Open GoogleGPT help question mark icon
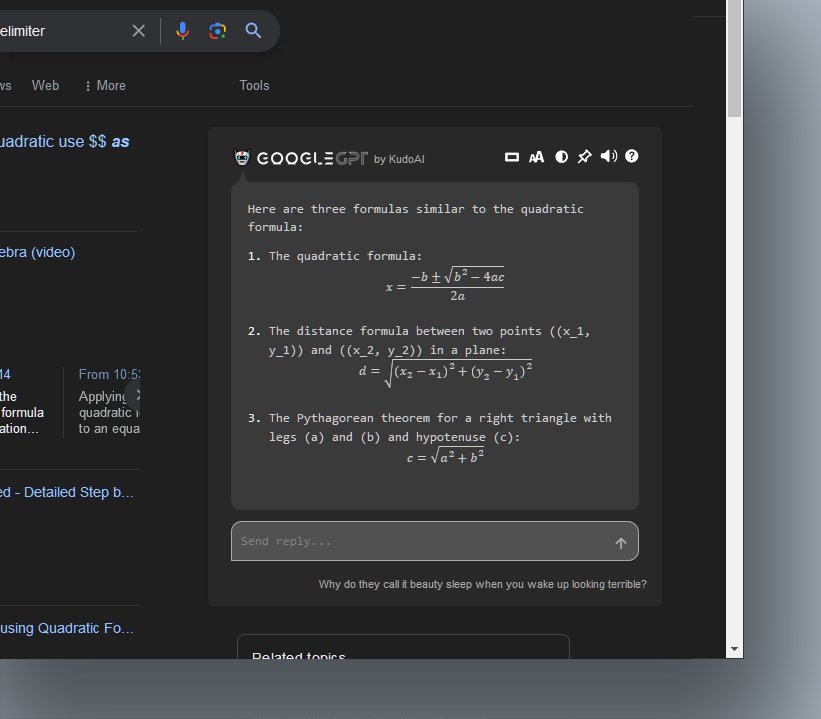The height and width of the screenshot is (719, 821). 631,156
